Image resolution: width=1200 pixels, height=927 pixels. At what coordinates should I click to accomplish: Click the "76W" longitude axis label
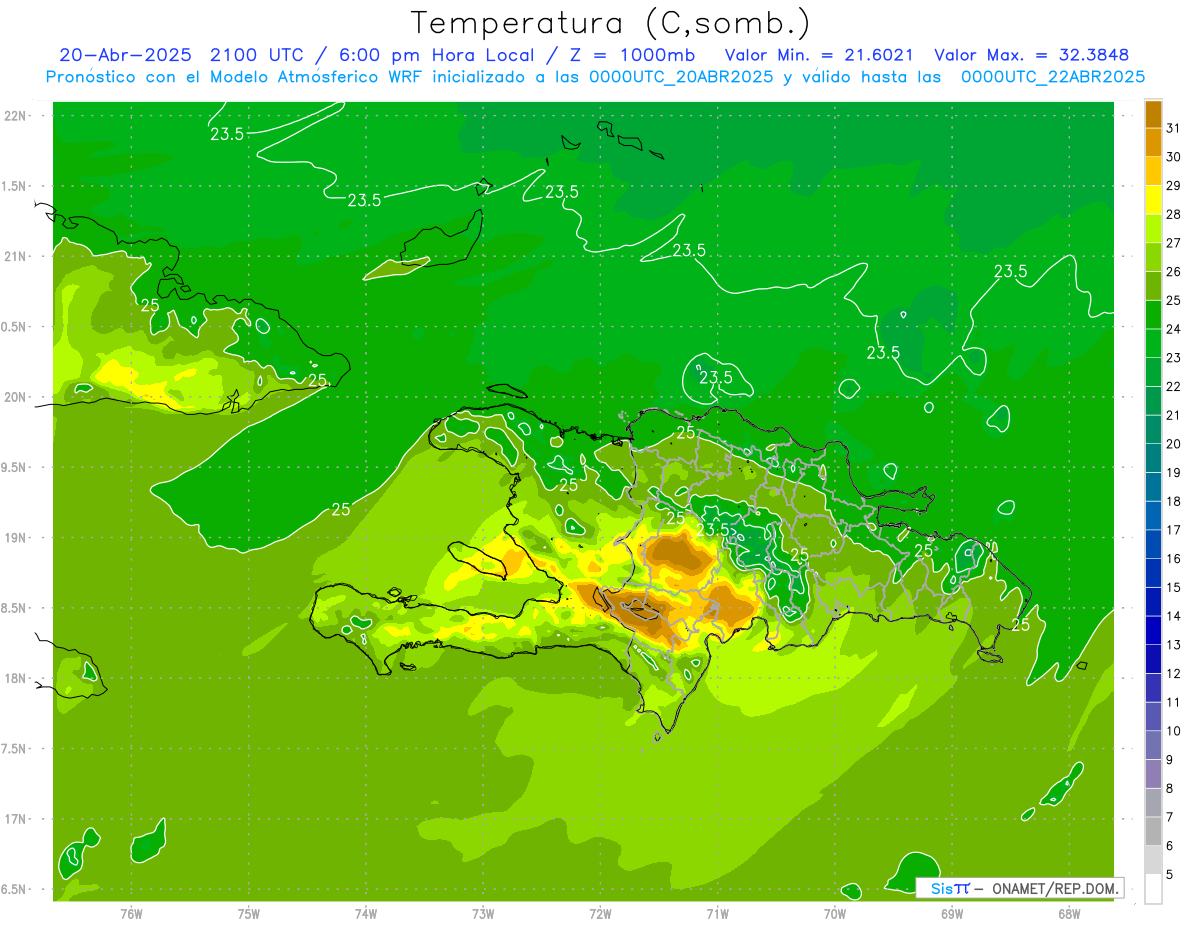[131, 914]
